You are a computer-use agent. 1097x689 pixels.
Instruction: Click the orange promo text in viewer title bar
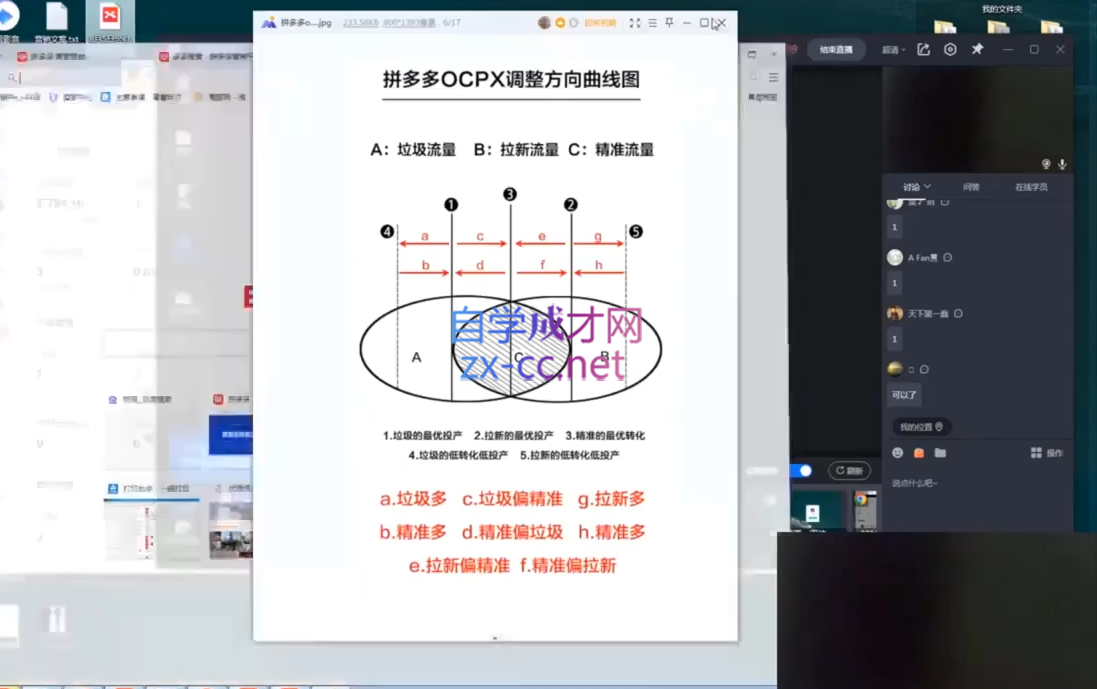pyautogui.click(x=600, y=23)
